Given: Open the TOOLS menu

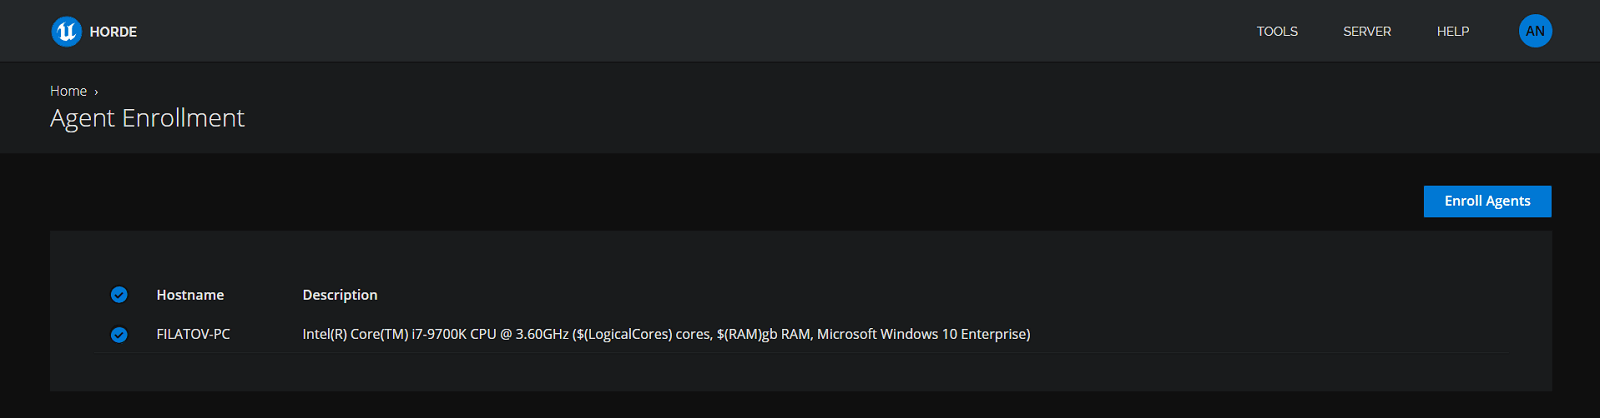Looking at the screenshot, I should (x=1277, y=32).
